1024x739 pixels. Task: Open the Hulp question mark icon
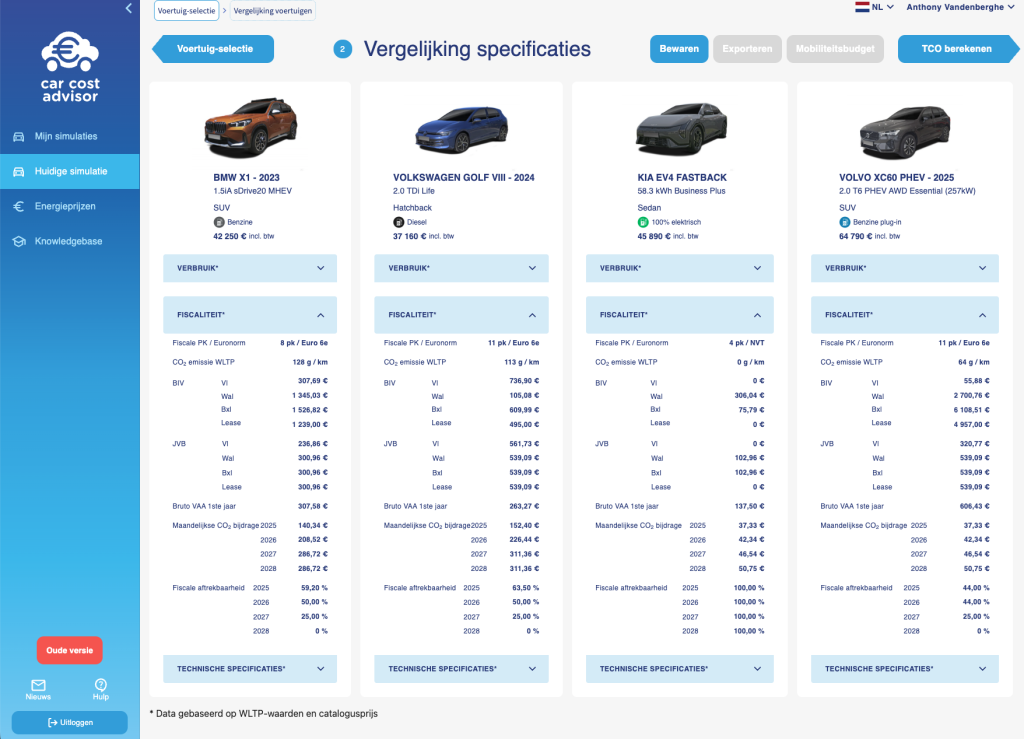click(100, 686)
